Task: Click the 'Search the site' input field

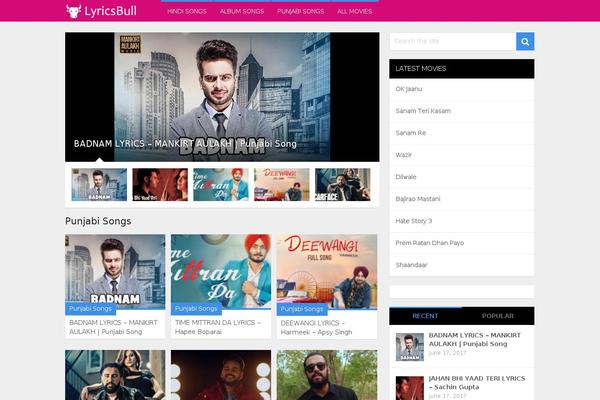Action: pyautogui.click(x=453, y=41)
